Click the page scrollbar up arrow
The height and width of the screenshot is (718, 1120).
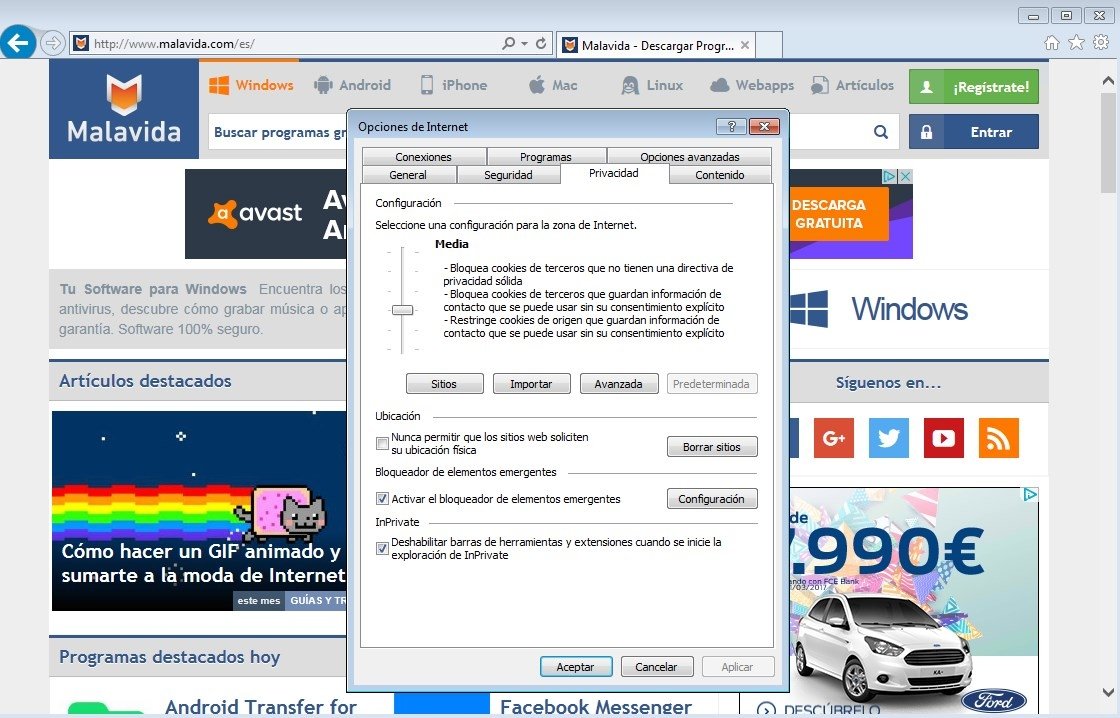(x=1108, y=81)
